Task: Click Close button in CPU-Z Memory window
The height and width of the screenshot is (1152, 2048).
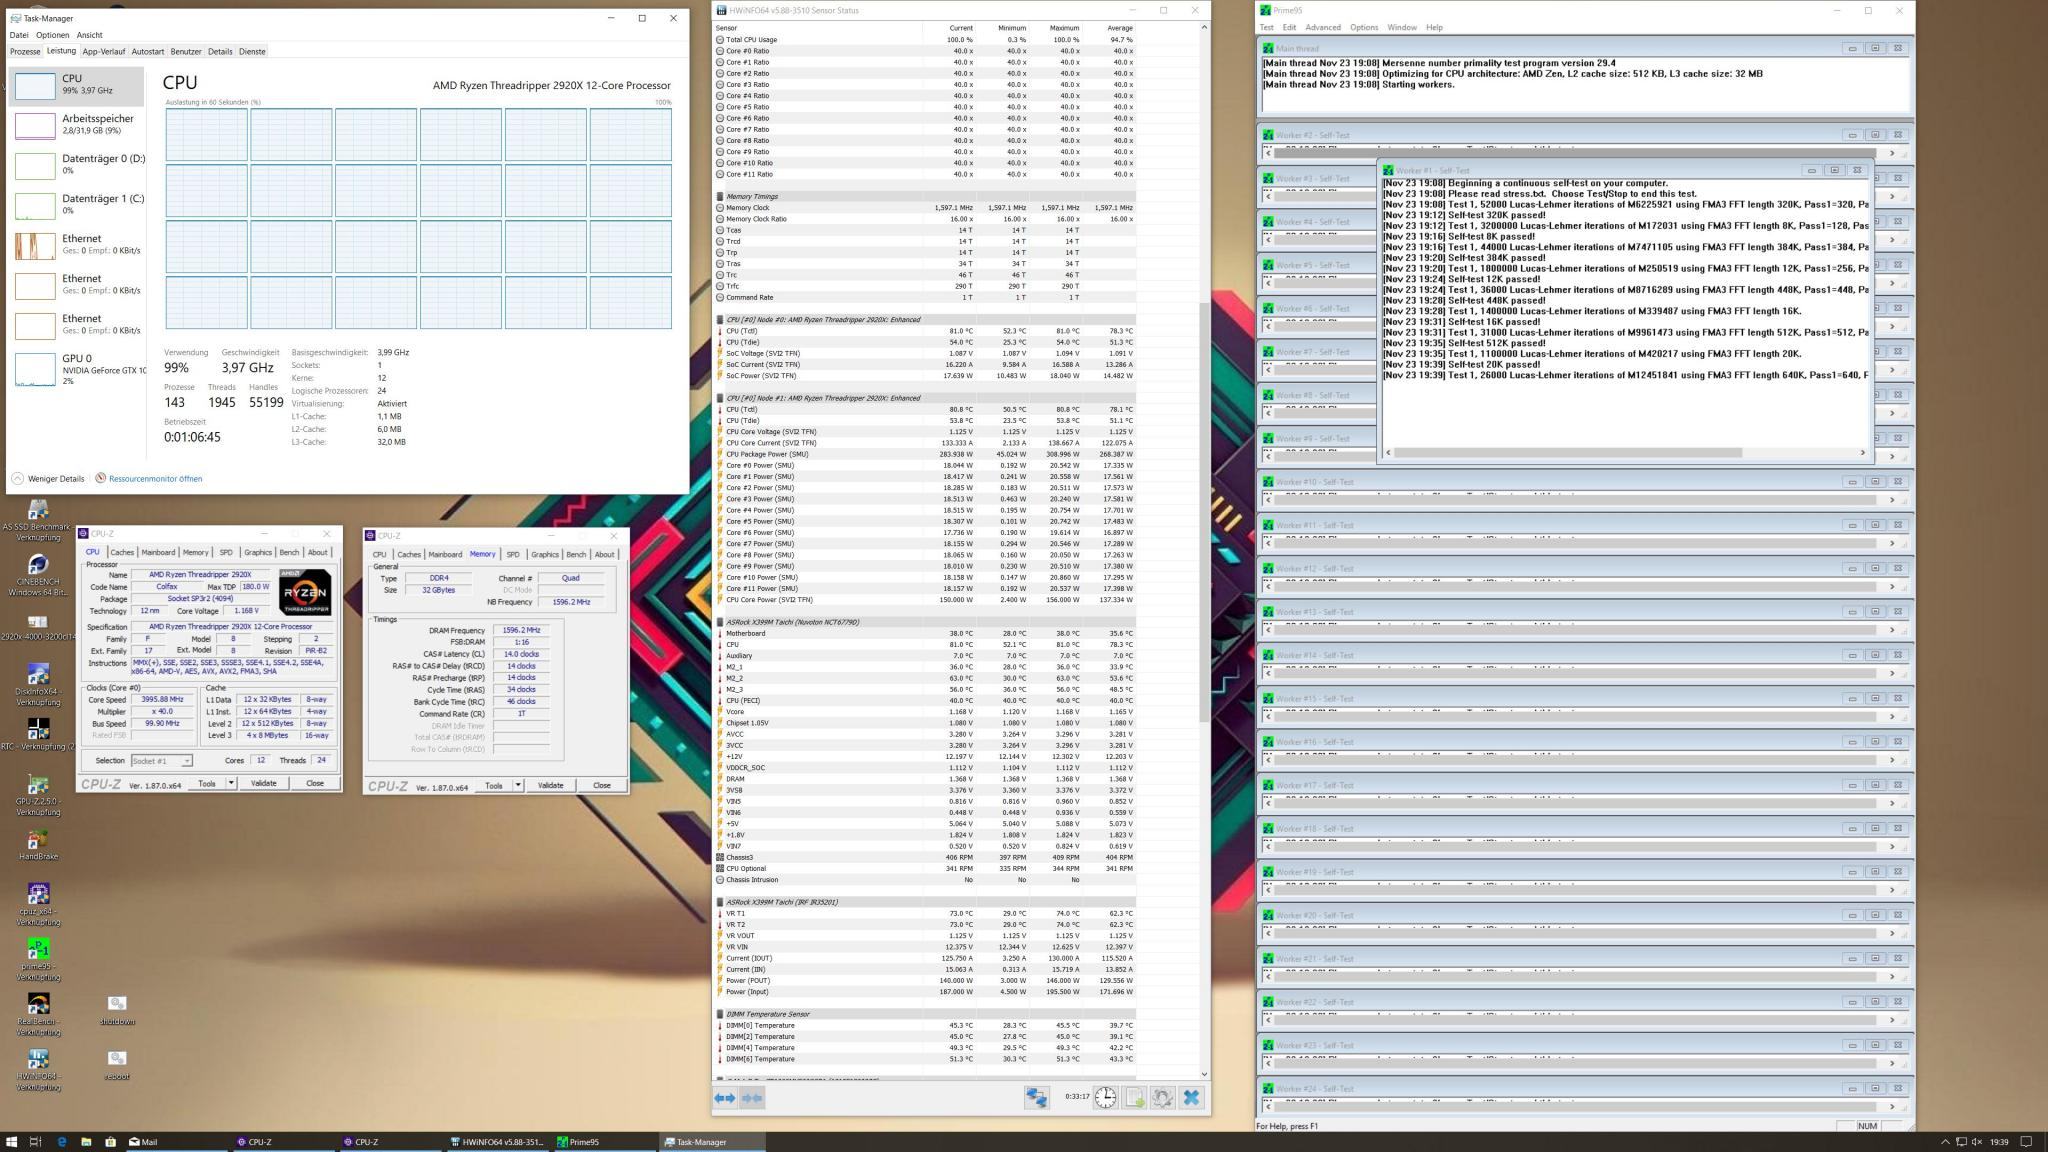Action: click(x=602, y=785)
